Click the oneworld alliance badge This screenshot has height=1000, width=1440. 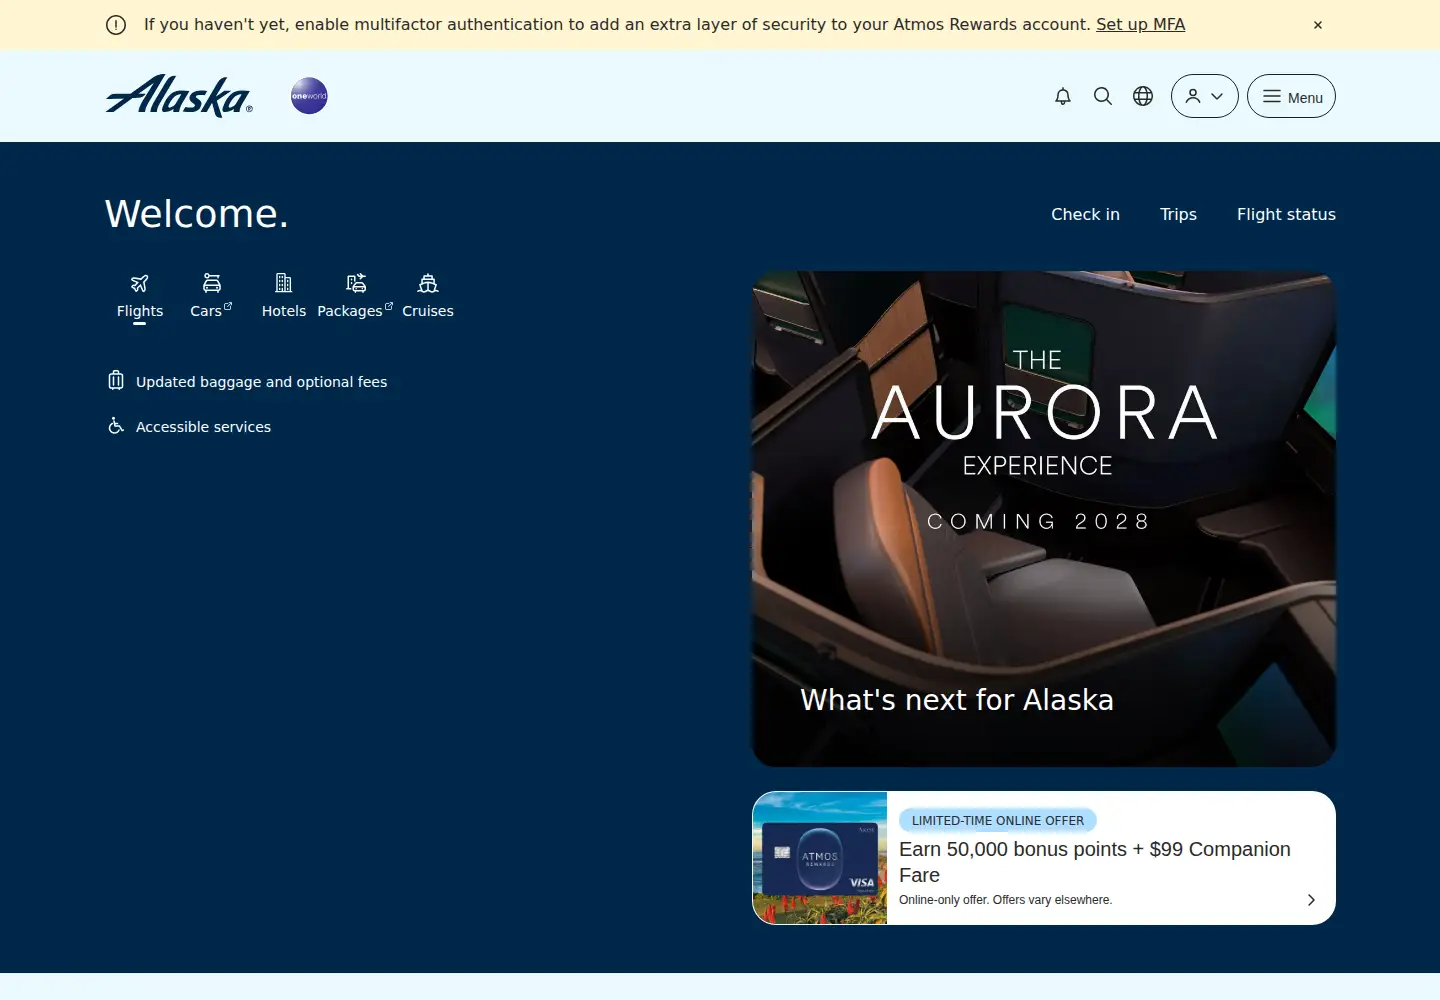(309, 96)
